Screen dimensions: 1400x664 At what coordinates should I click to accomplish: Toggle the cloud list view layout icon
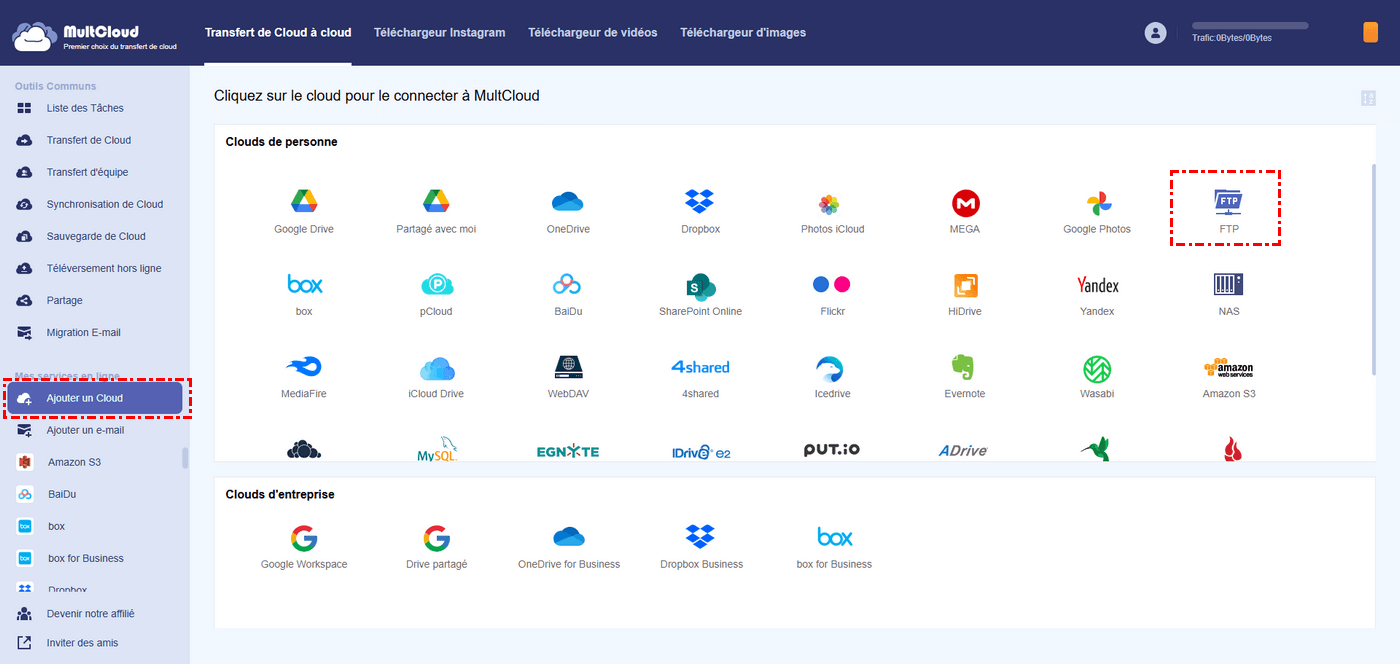(x=1368, y=98)
